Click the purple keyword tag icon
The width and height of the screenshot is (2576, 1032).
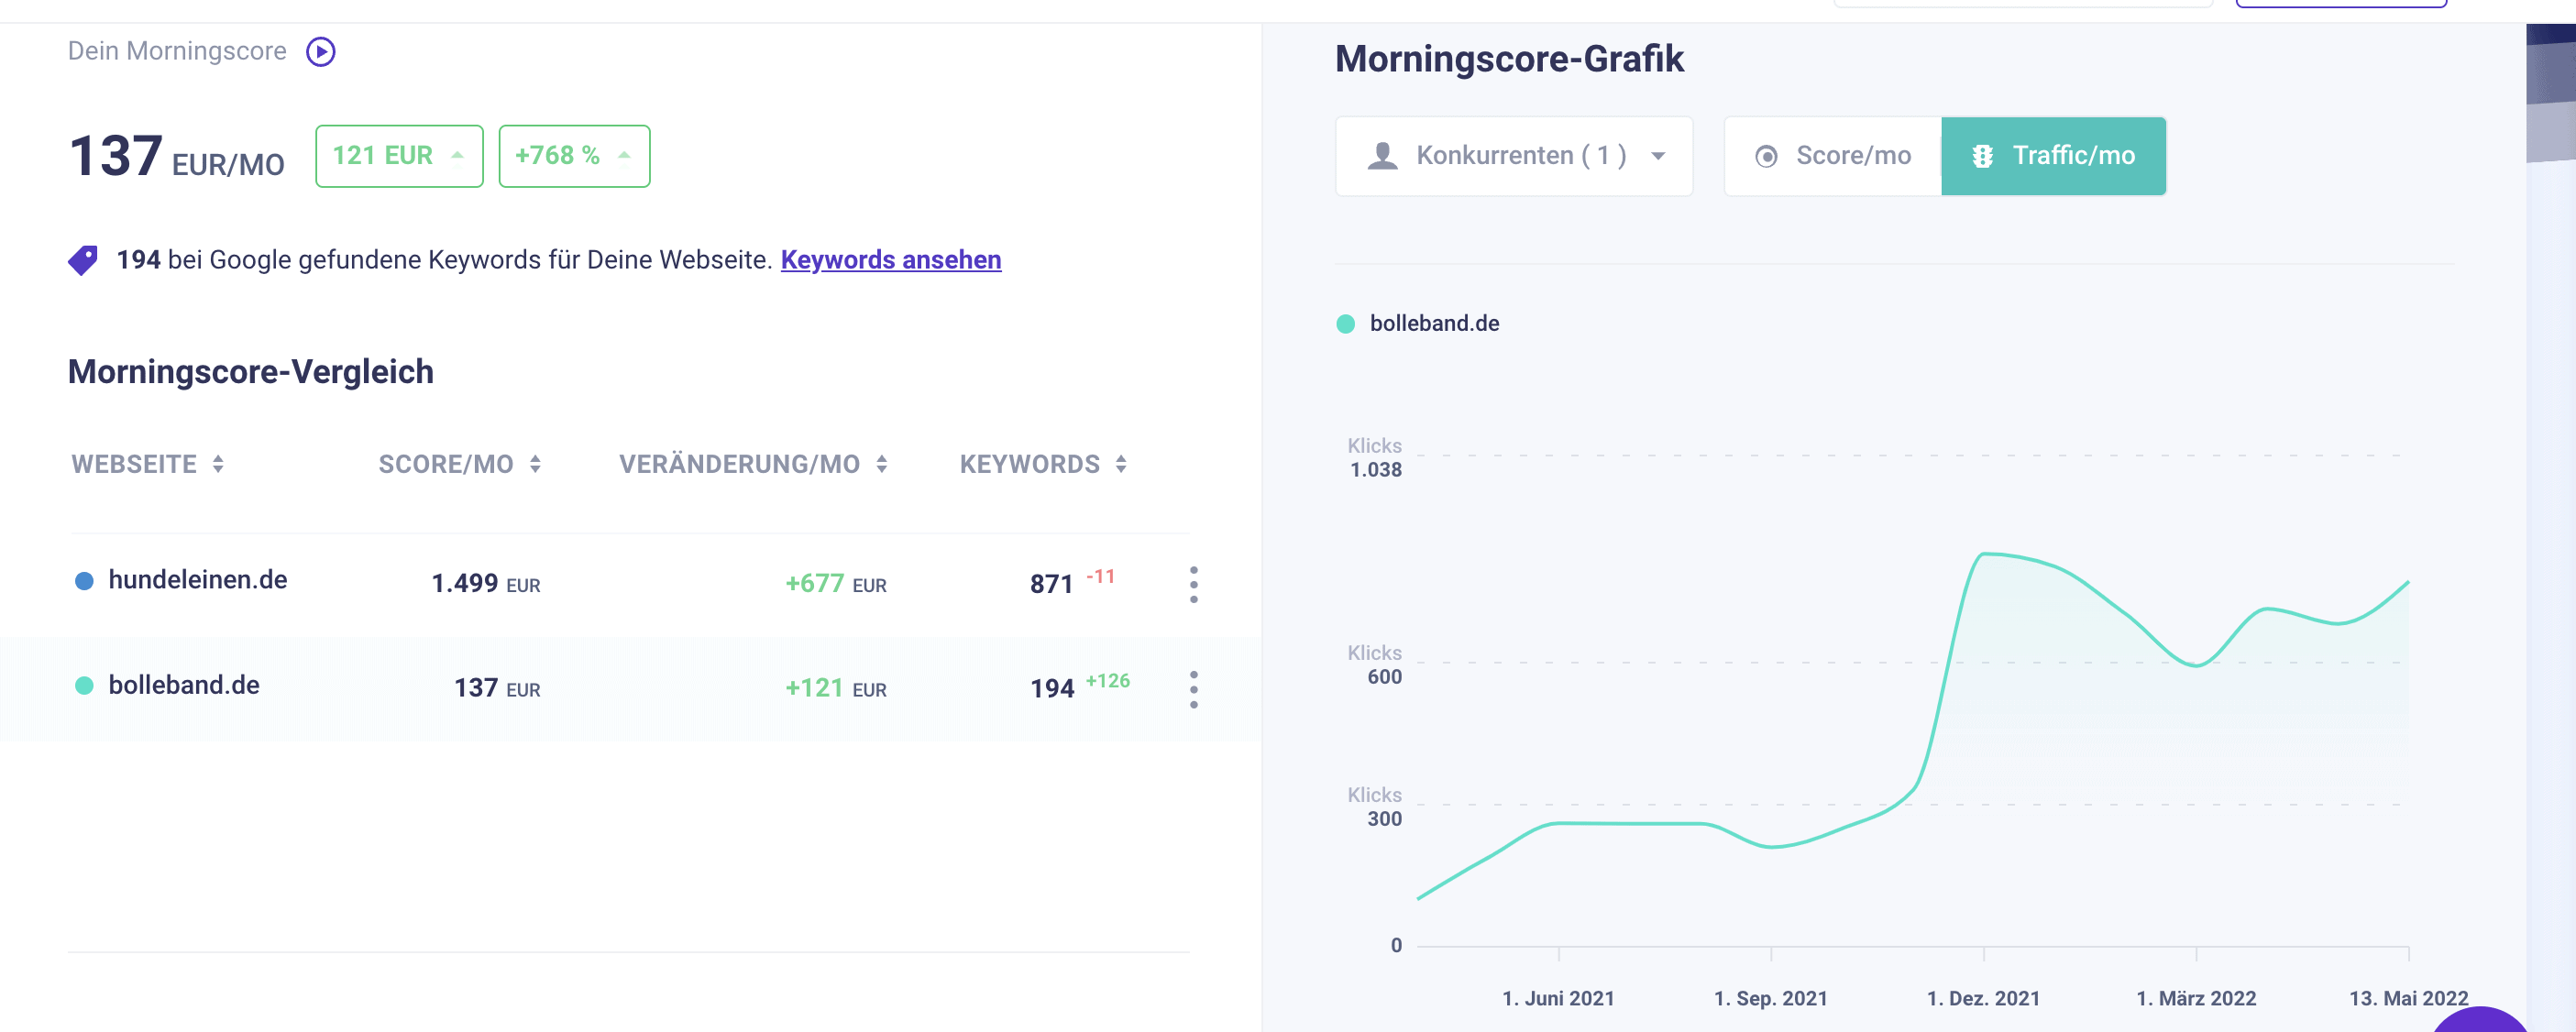click(x=83, y=260)
